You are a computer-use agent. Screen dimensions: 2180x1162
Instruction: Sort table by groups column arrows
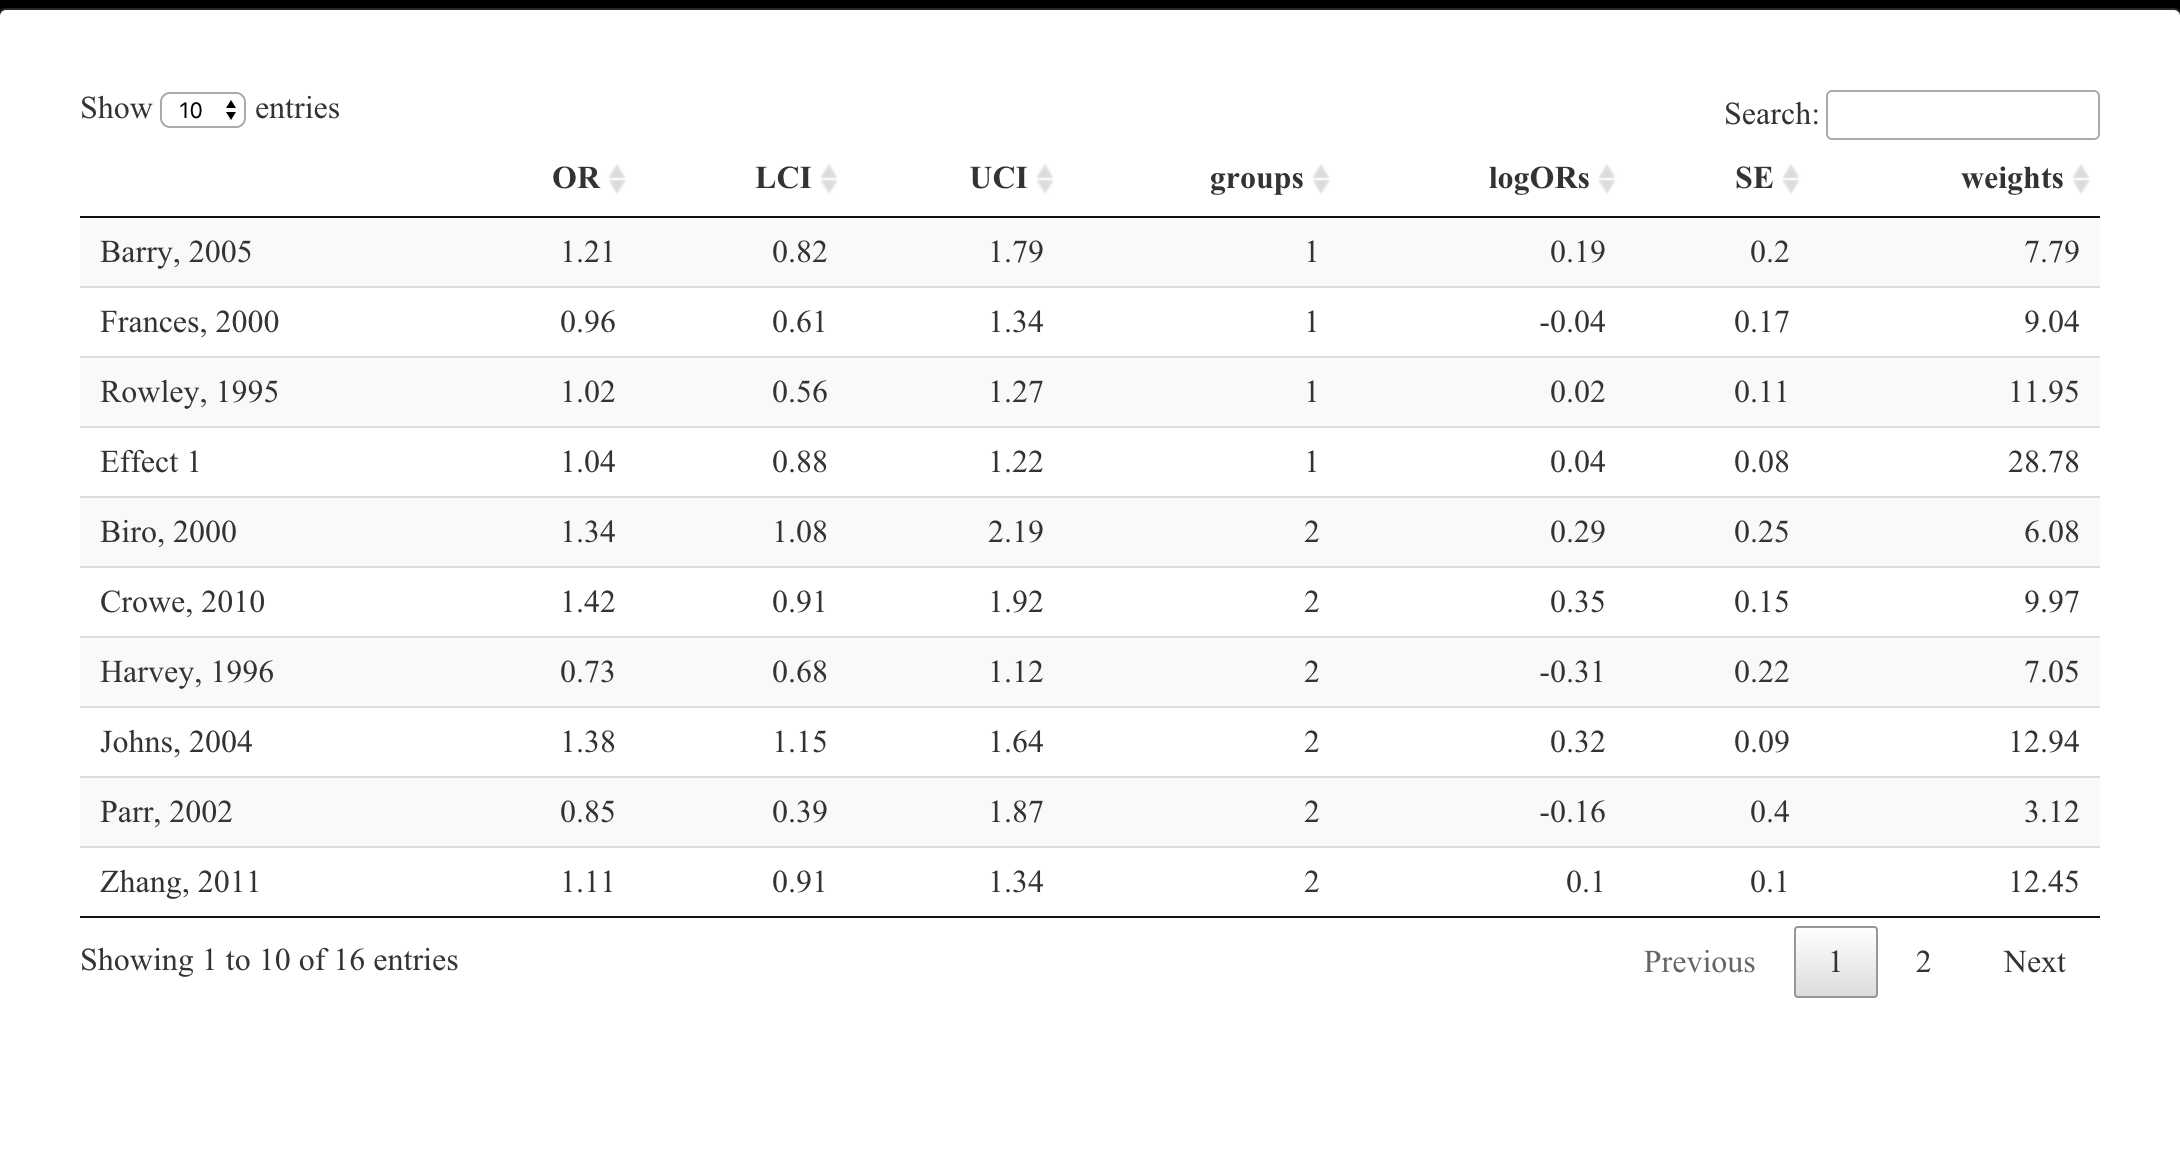pyautogui.click(x=1321, y=179)
